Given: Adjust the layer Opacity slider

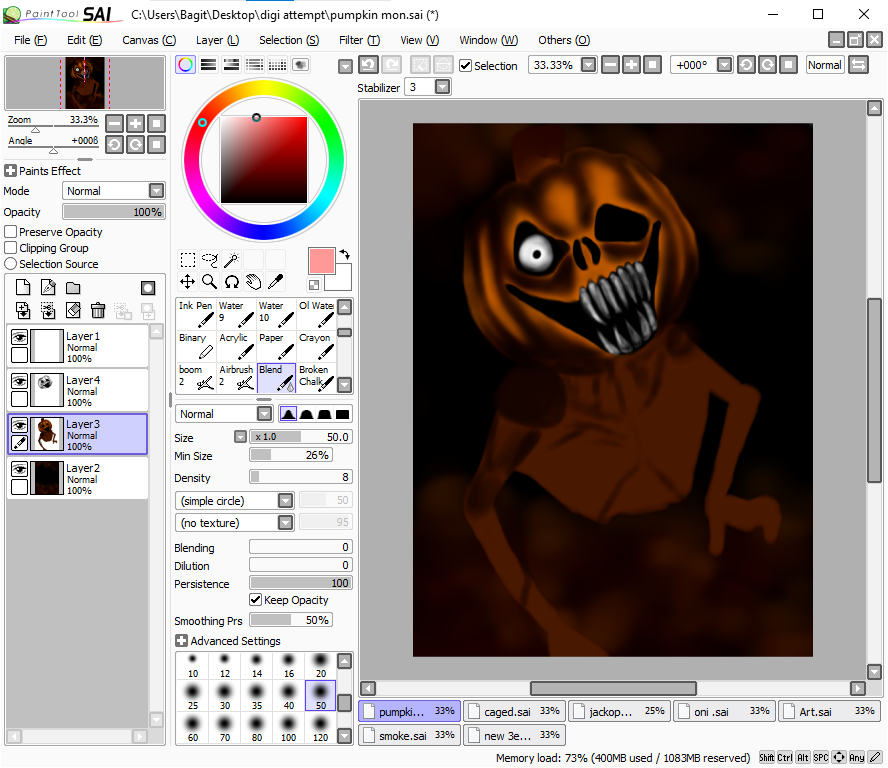Looking at the screenshot, I should tap(114, 212).
